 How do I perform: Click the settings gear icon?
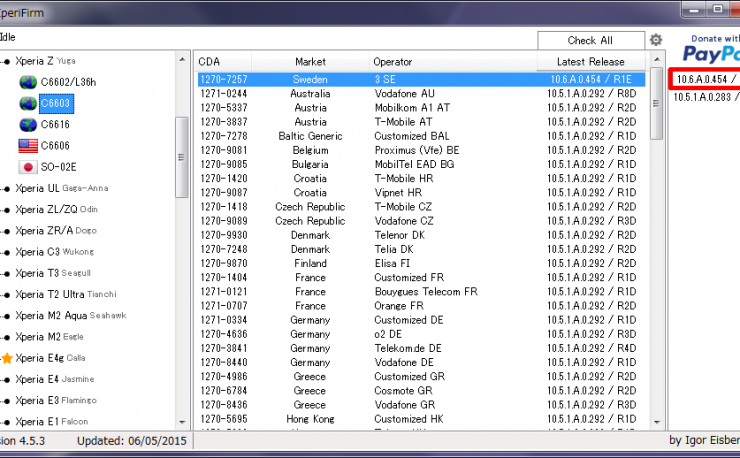[656, 40]
